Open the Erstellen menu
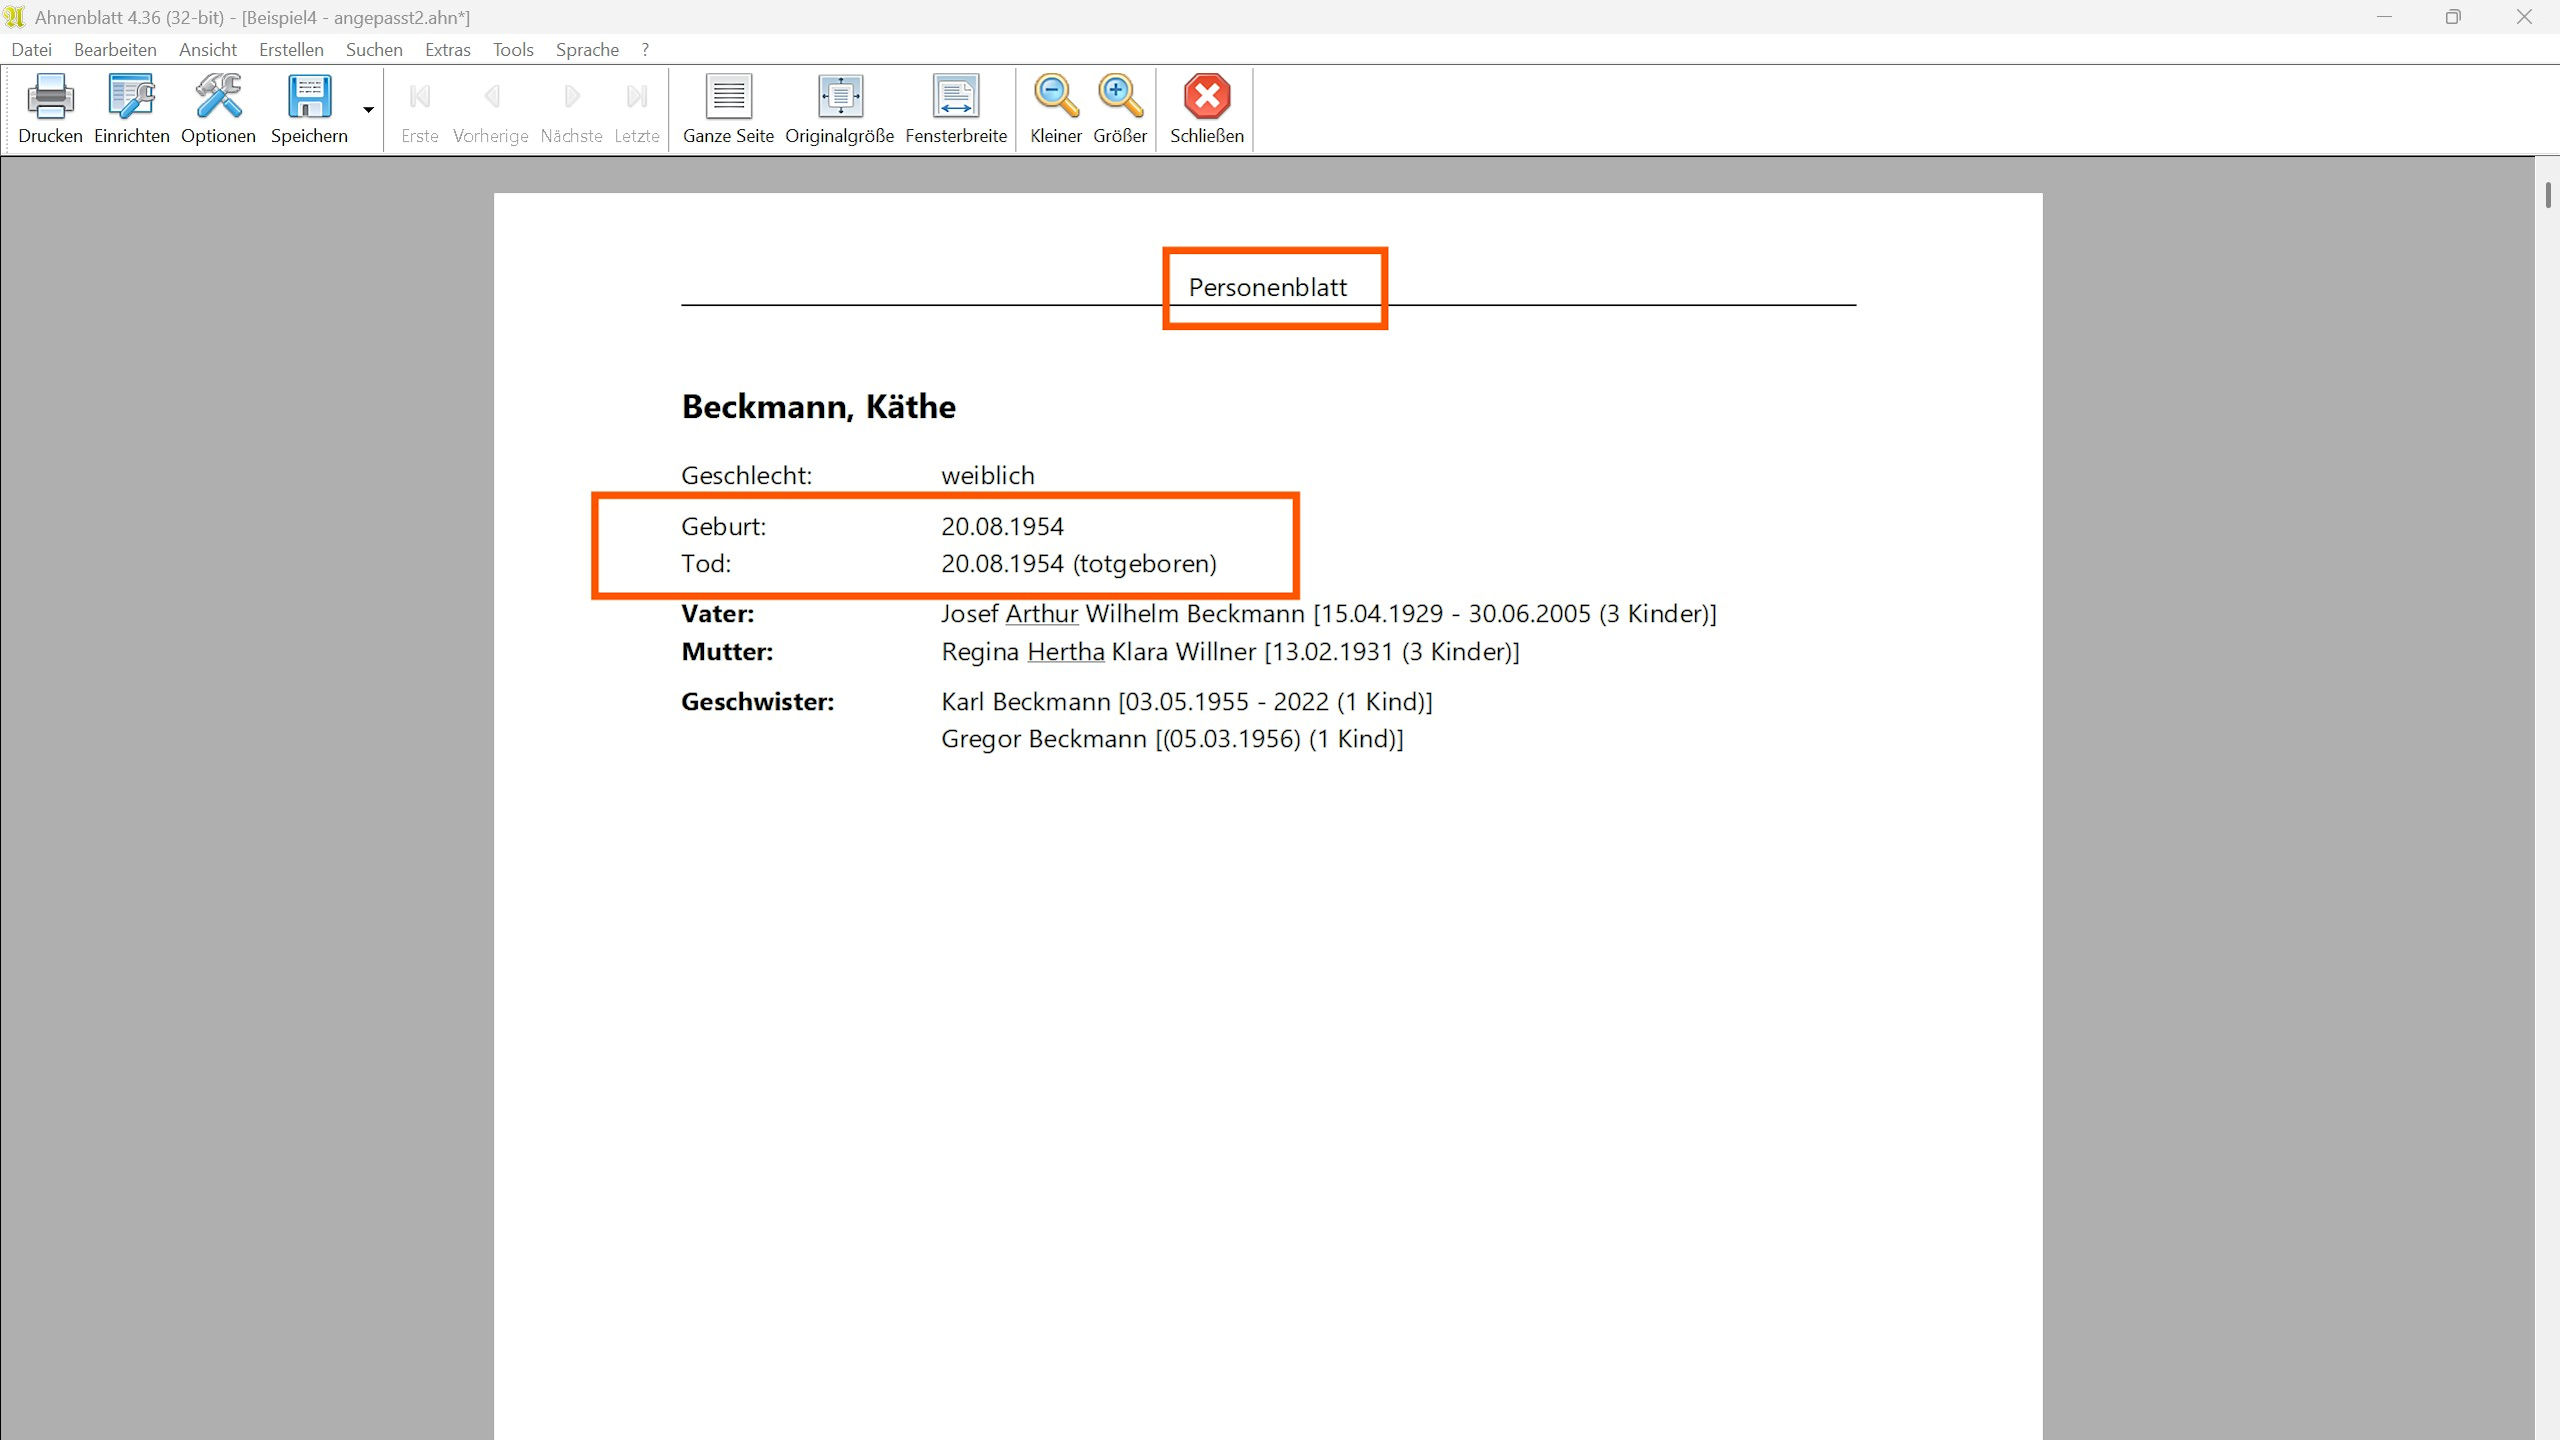Image resolution: width=2560 pixels, height=1440 pixels. click(291, 50)
